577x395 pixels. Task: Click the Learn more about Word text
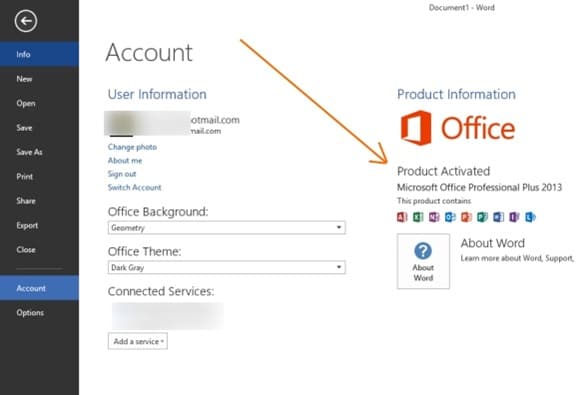coord(517,258)
